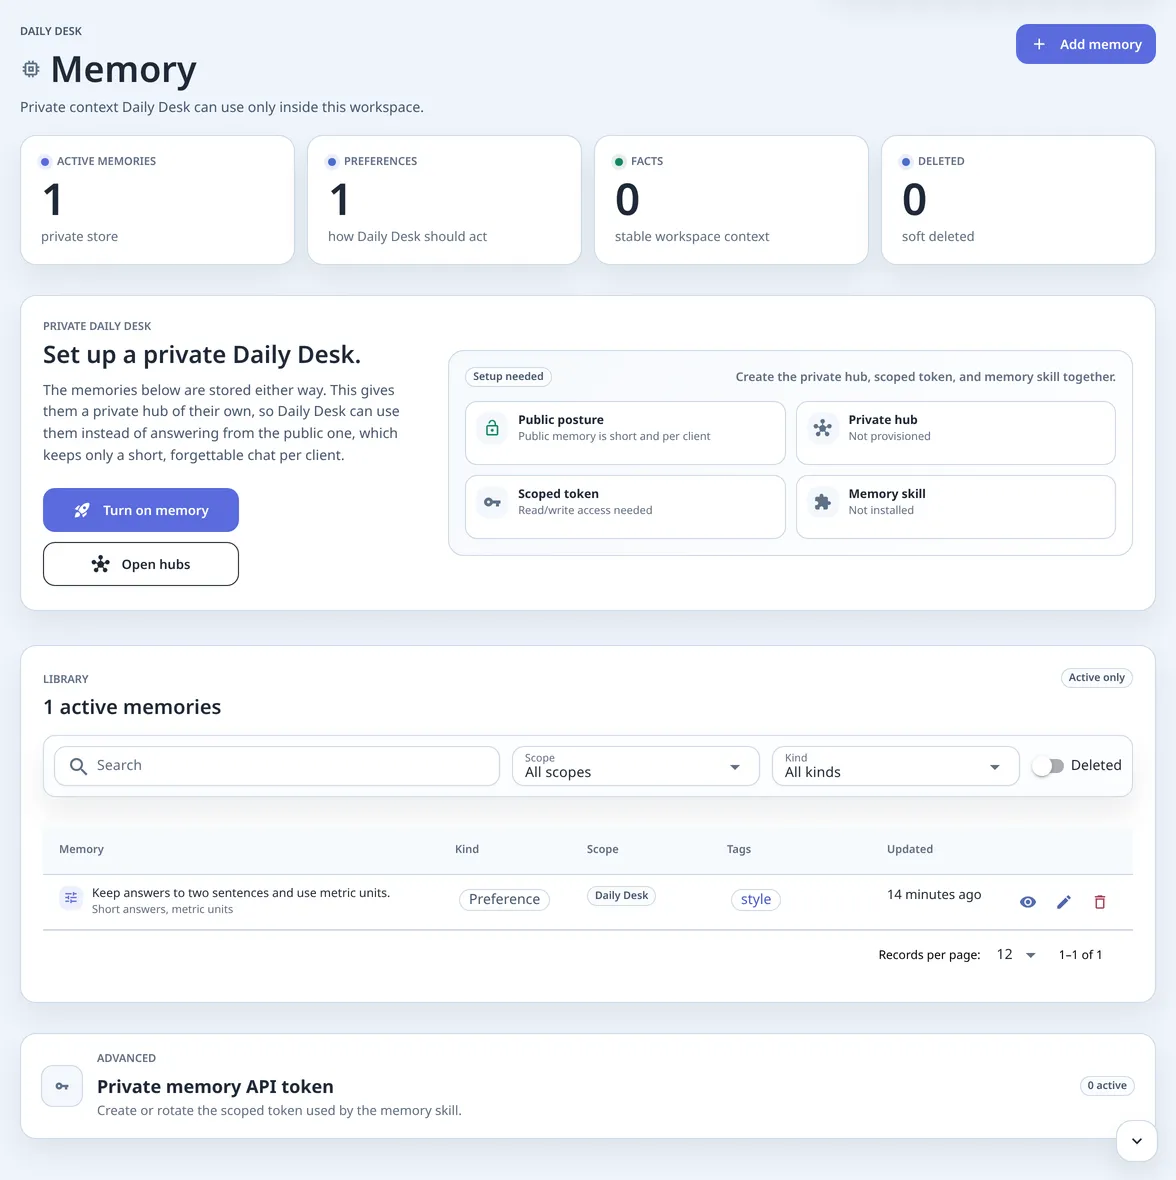1176x1180 pixels.
Task: Open the Kind All kinds dropdown
Action: click(895, 765)
